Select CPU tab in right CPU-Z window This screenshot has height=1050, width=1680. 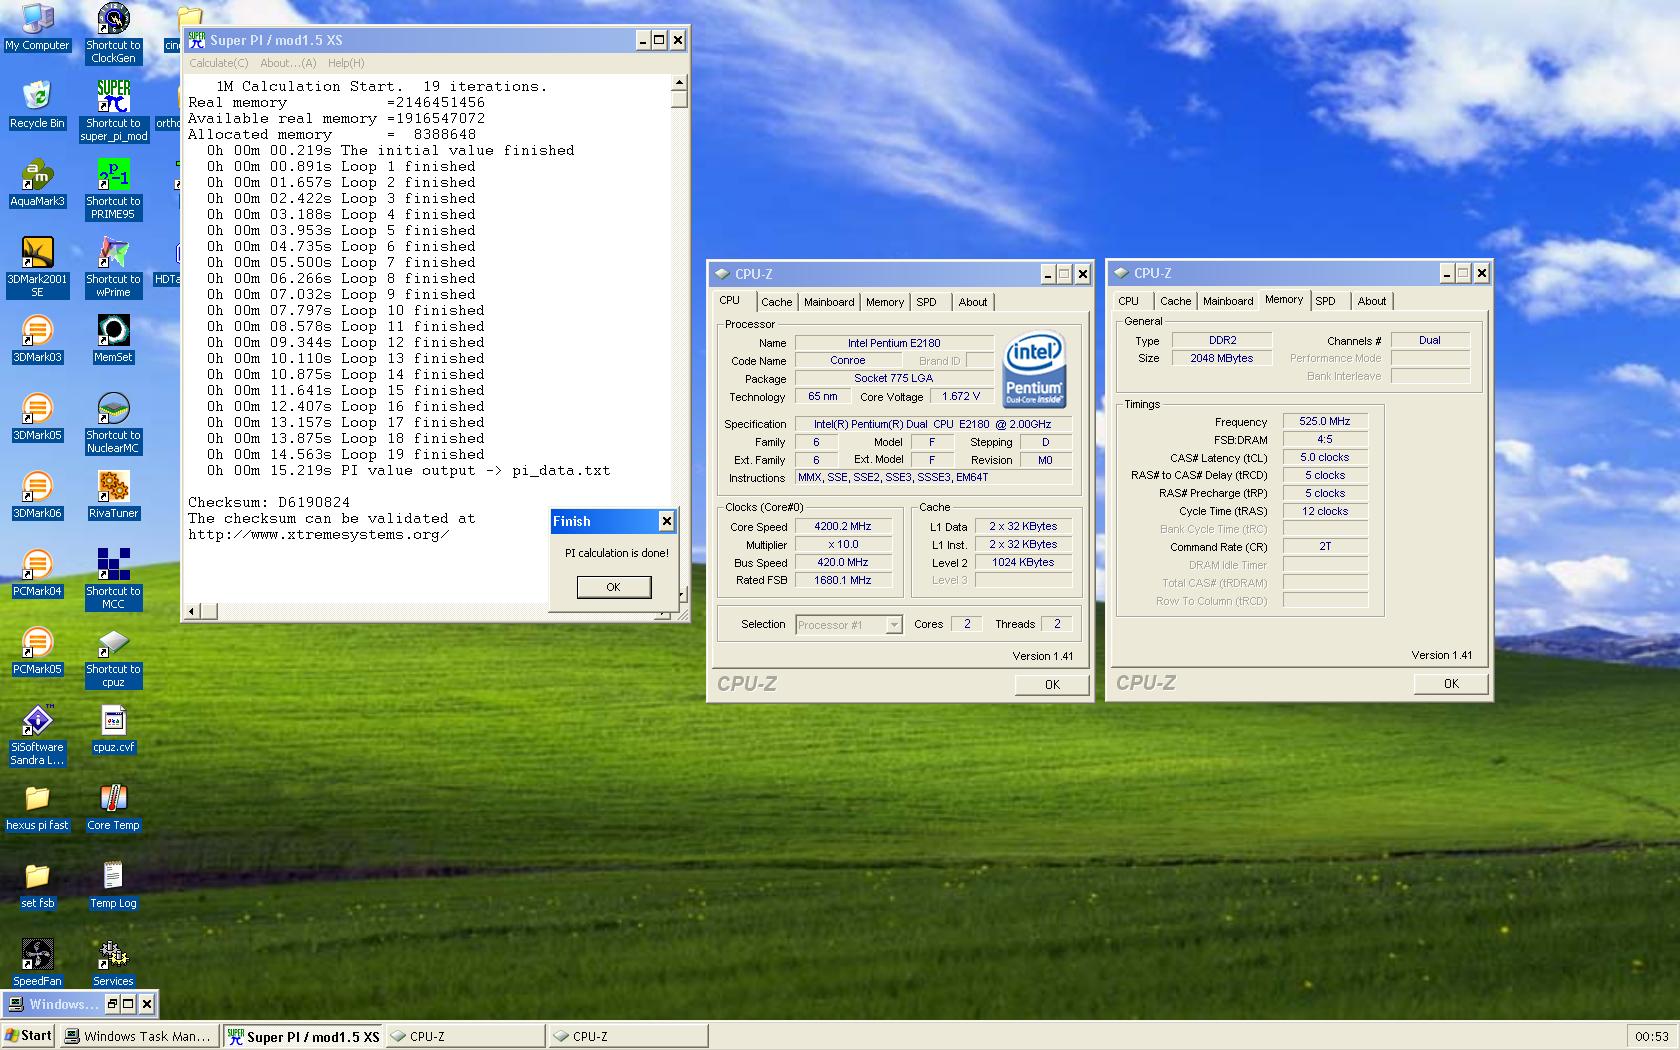pos(1128,301)
